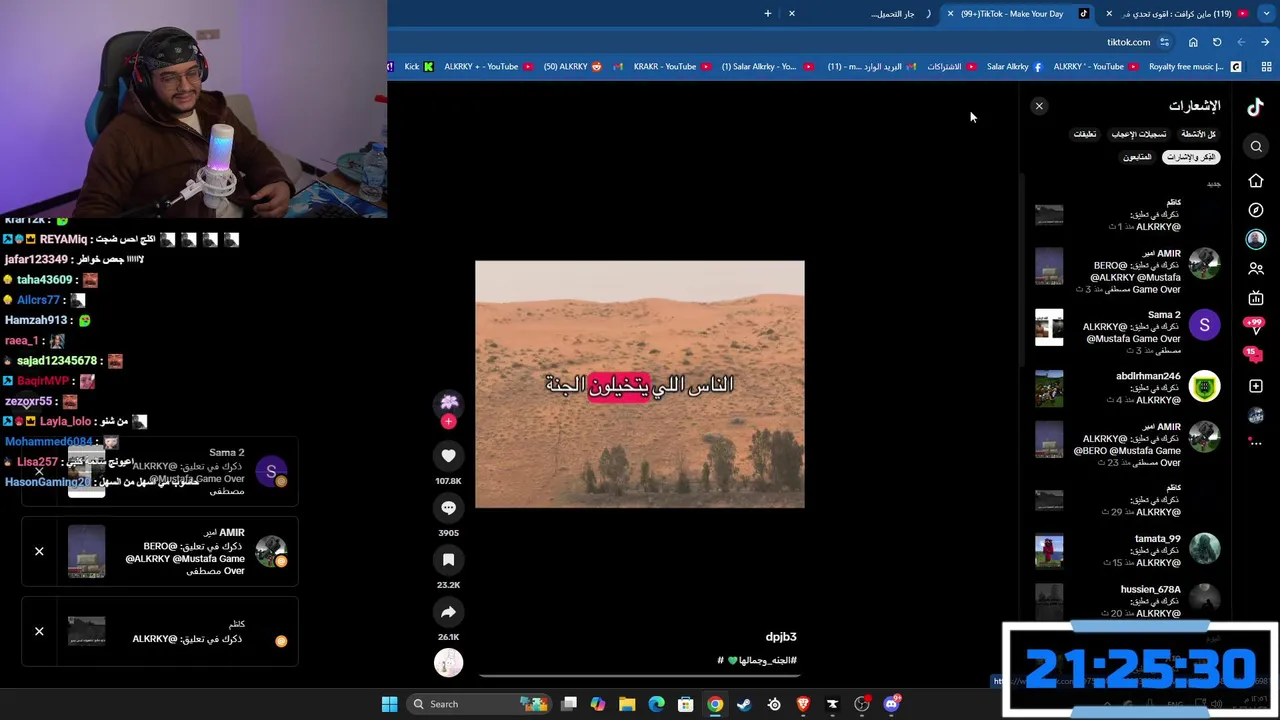Close the TikTok browser tab

950,14
